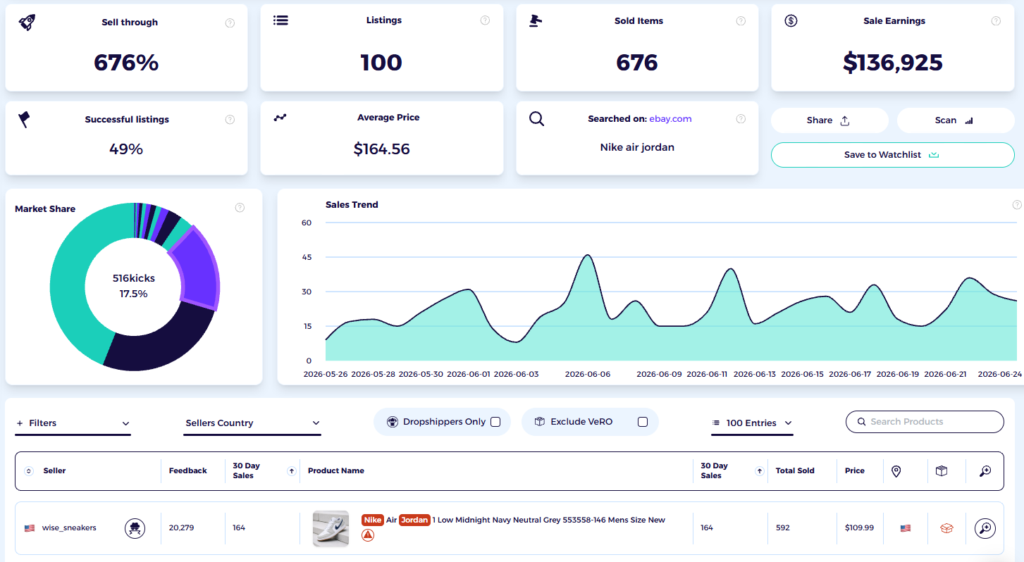Click the Product Name column header
This screenshot has height=562, width=1024.
[336, 471]
